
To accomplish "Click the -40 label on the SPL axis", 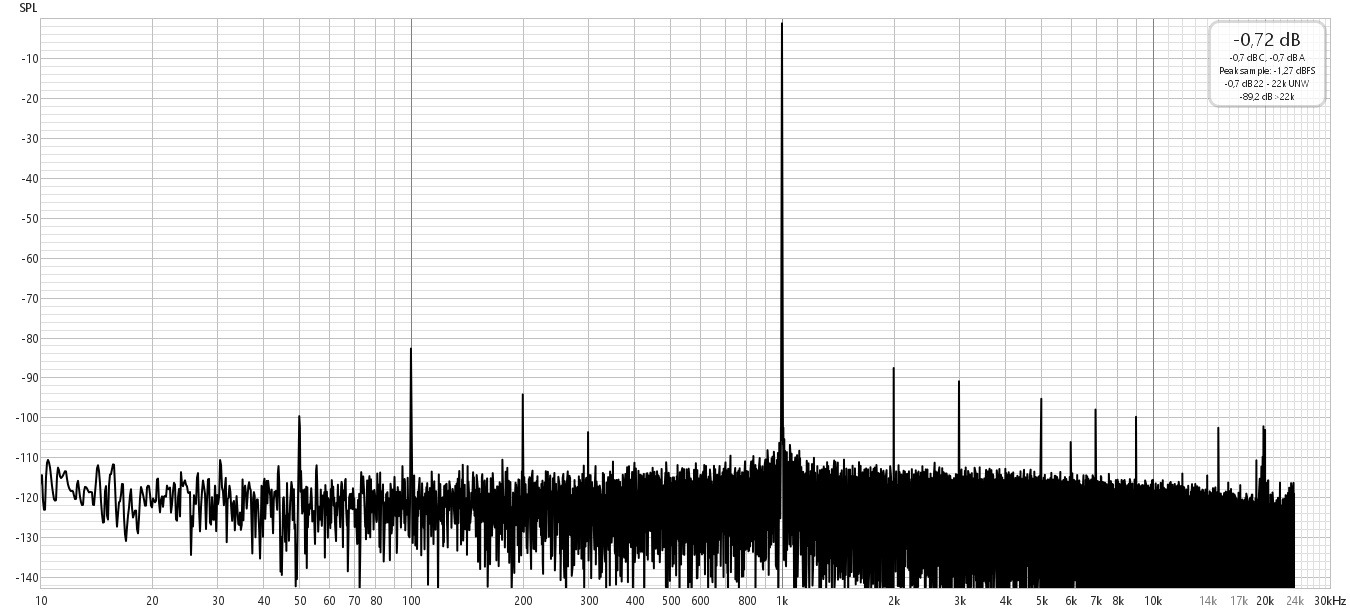I will tap(30, 178).
